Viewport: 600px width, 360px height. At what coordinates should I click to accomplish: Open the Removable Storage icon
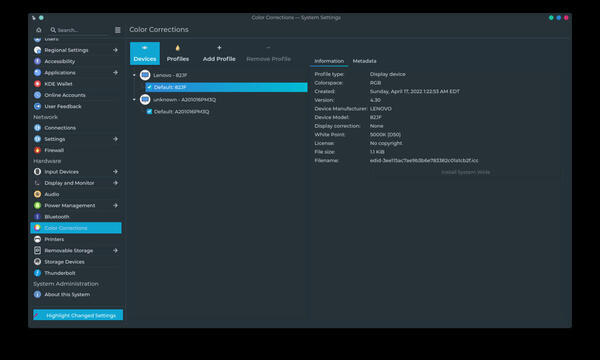pos(38,251)
